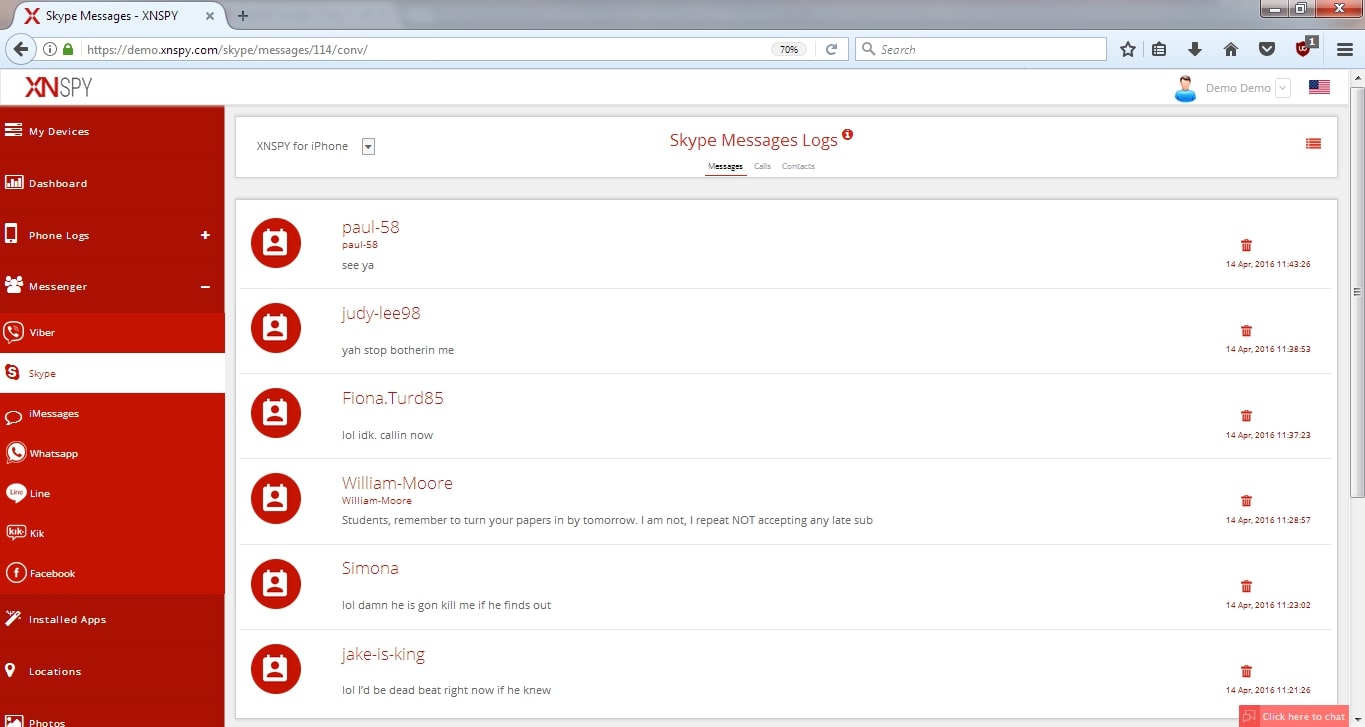This screenshot has width=1365, height=727.
Task: Select the Skype Messages - XNSPY browser tab
Action: [120, 15]
